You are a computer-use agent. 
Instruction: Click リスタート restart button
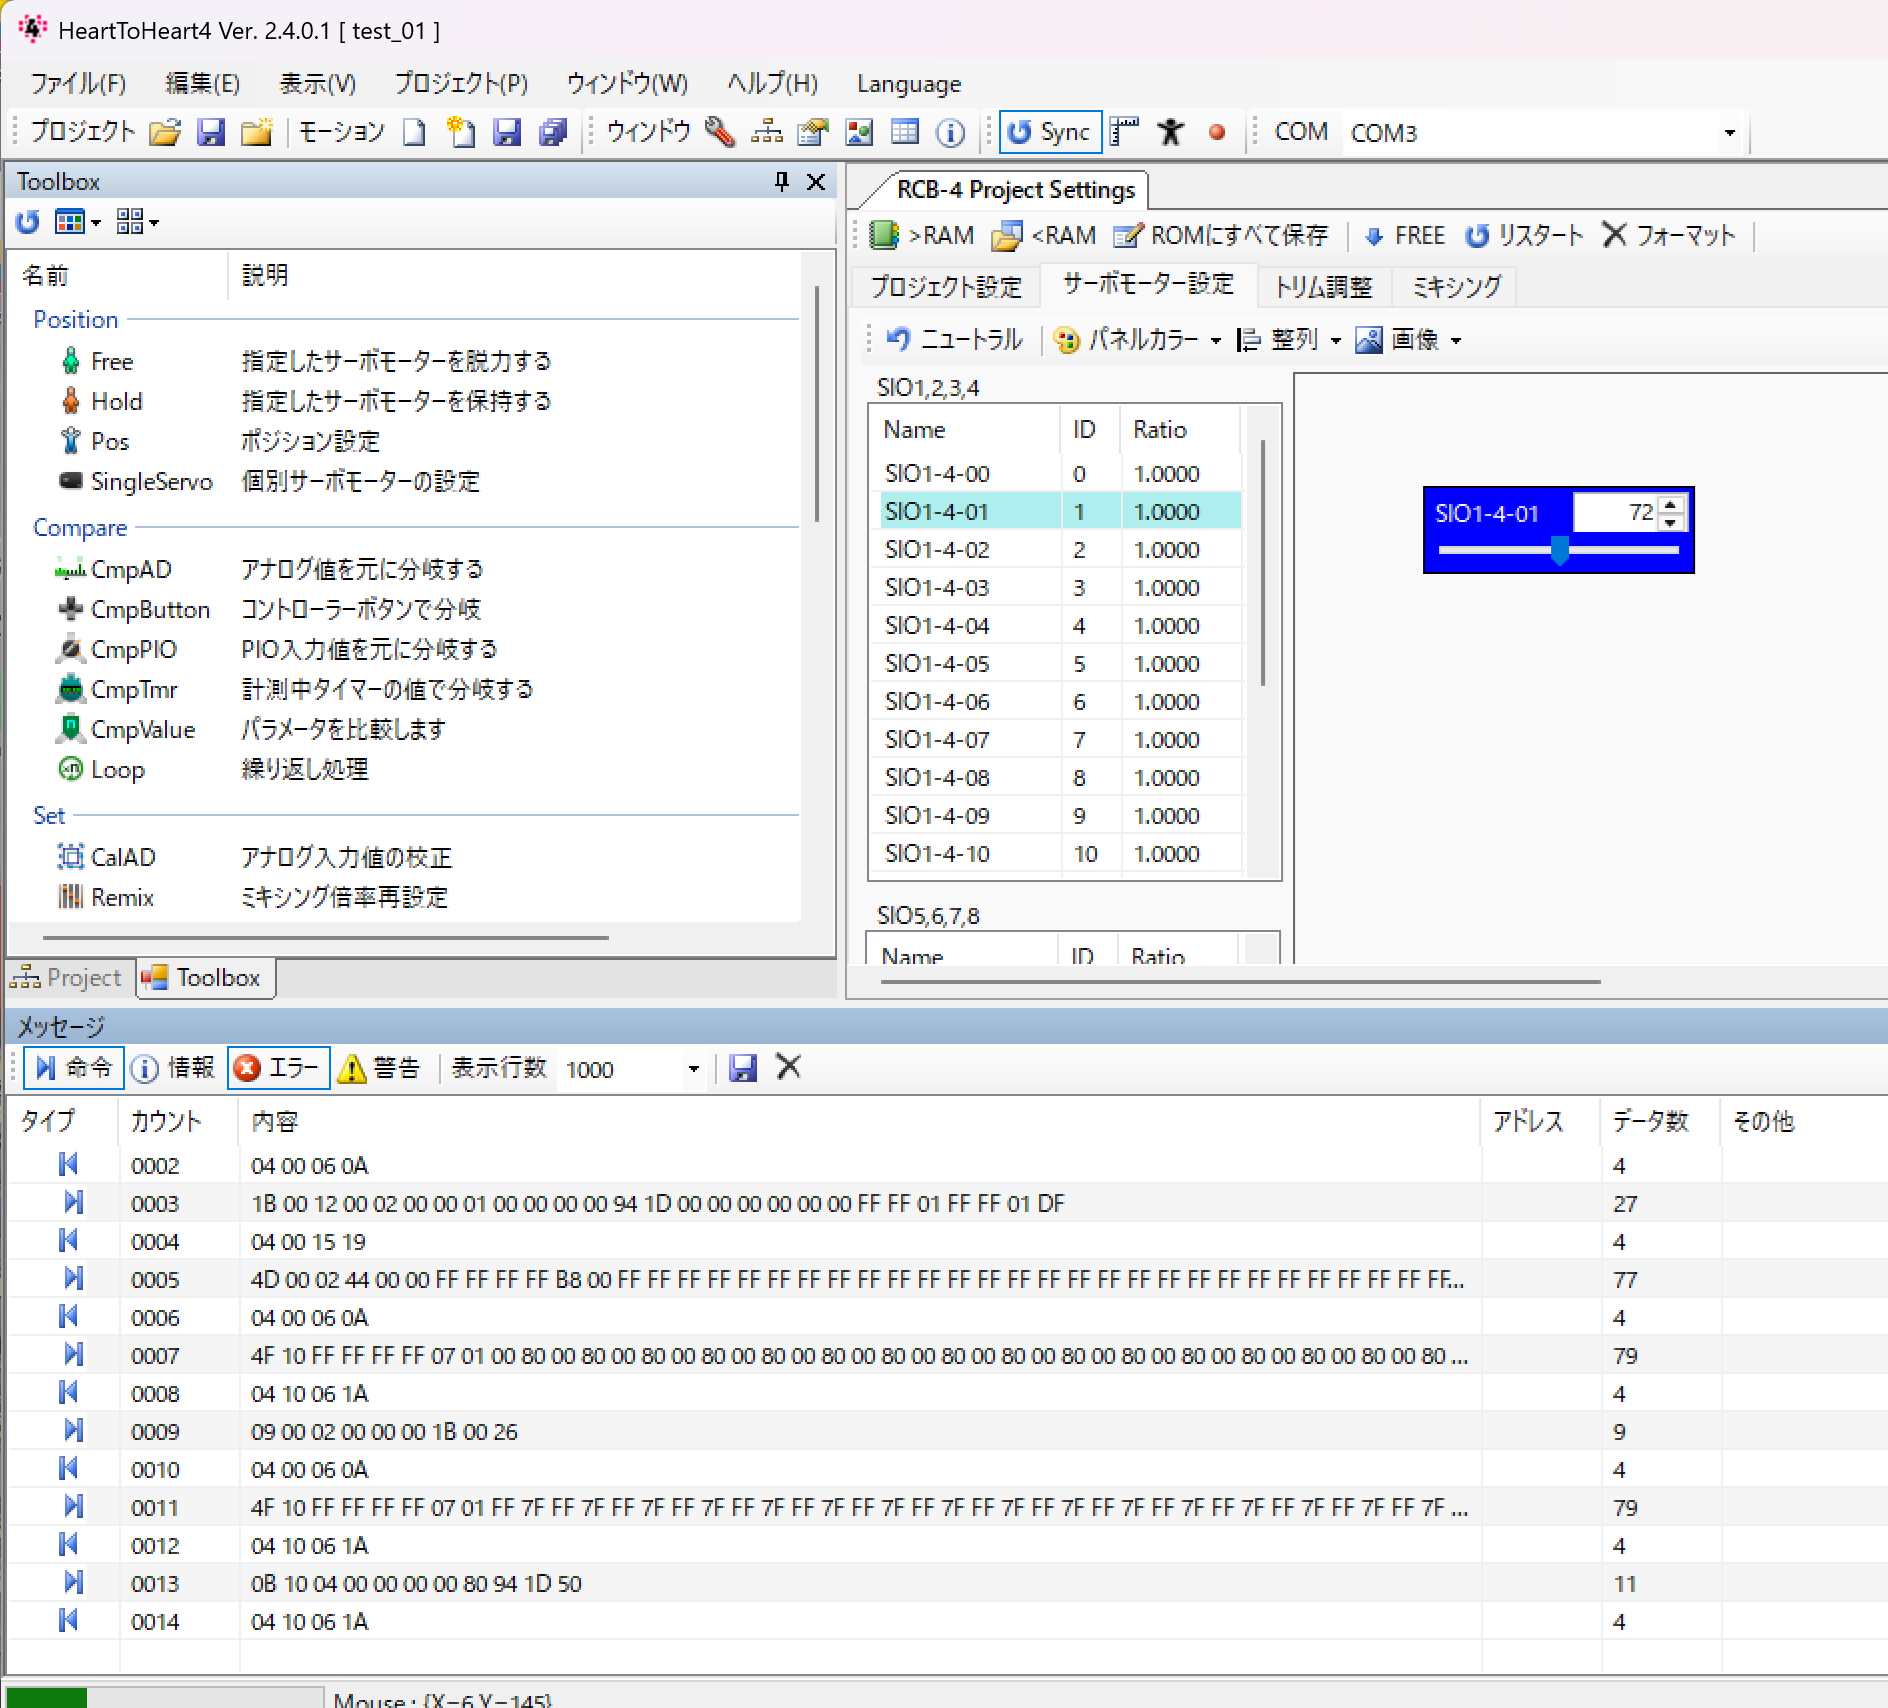pyautogui.click(x=1524, y=235)
